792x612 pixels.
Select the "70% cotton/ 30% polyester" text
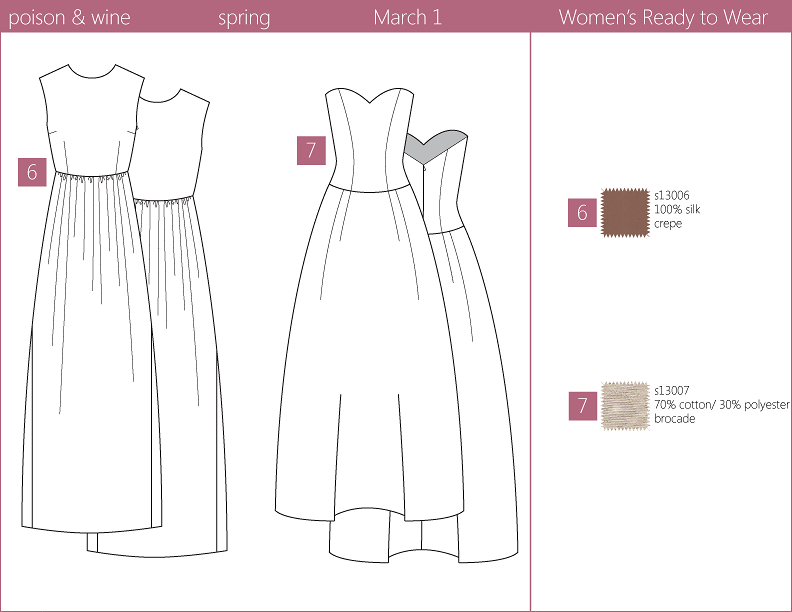721,404
